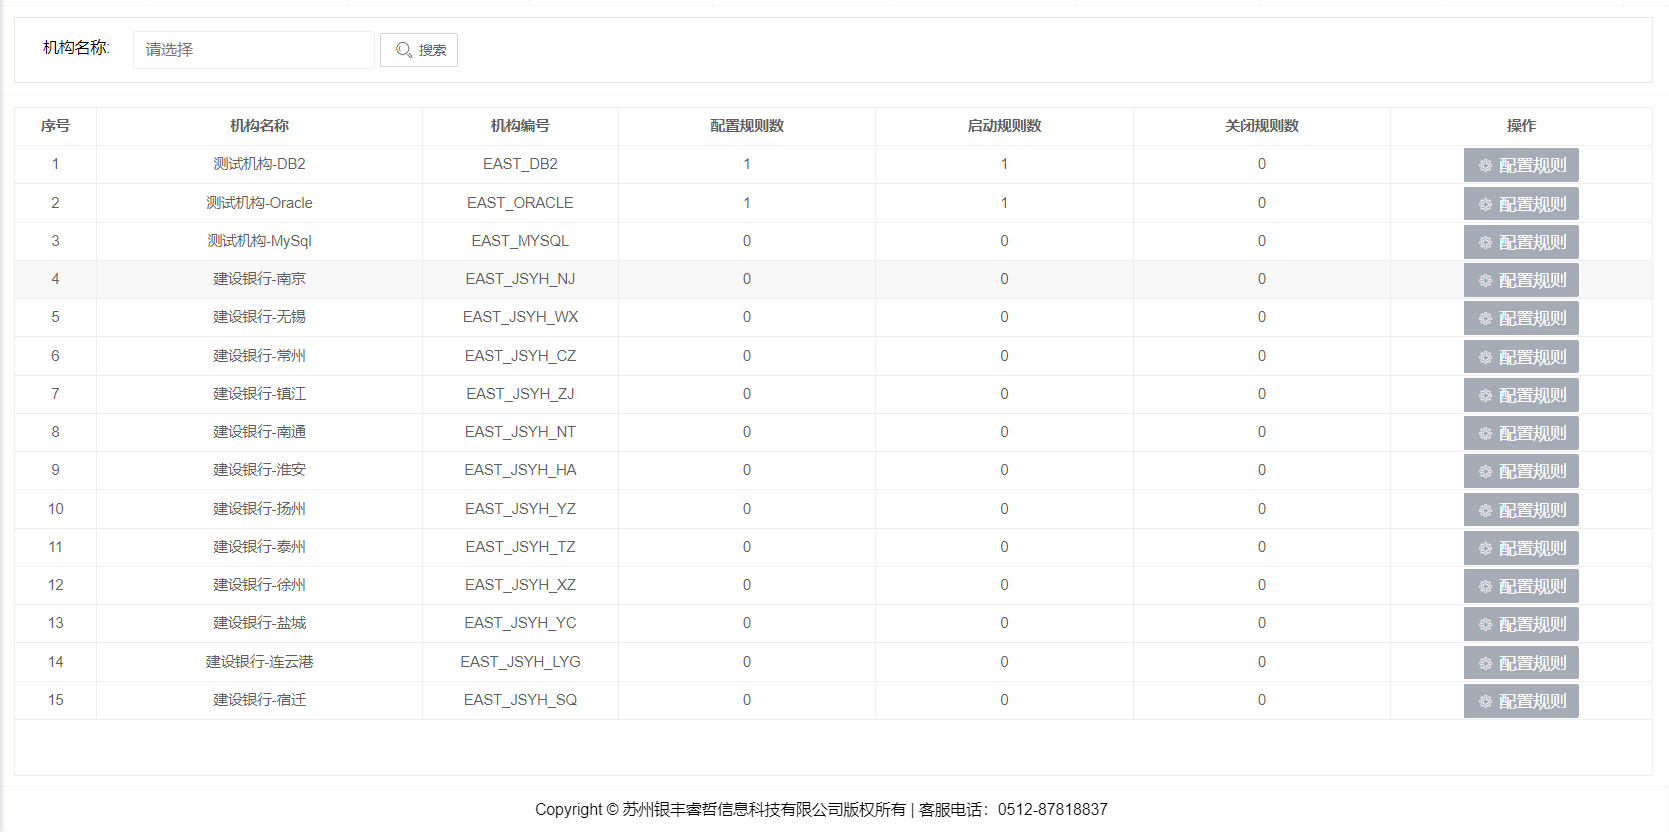Screen dimensions: 1669x832
Task: Click the EAST_JSYH_NT code cell
Action: 520,432
